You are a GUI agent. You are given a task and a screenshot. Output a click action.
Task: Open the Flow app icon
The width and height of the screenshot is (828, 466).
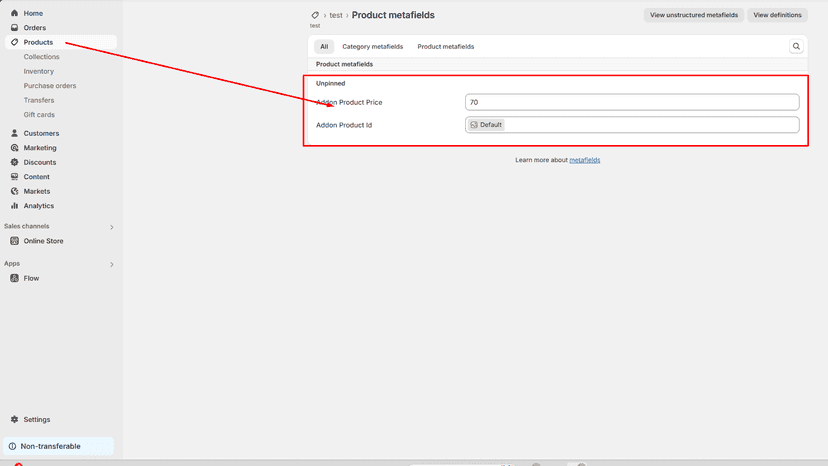coord(14,278)
